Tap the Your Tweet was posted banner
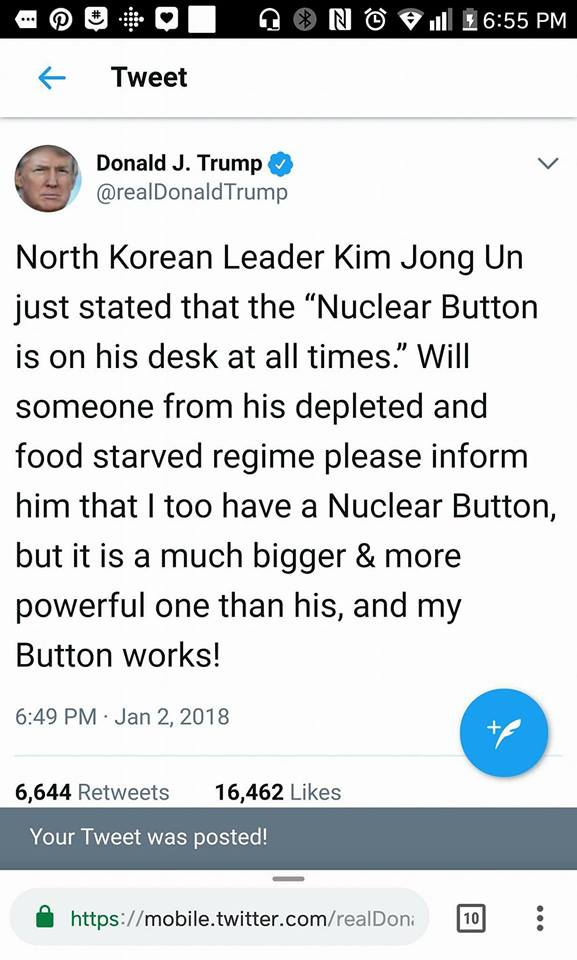Viewport: 577px width, 960px height. (288, 838)
